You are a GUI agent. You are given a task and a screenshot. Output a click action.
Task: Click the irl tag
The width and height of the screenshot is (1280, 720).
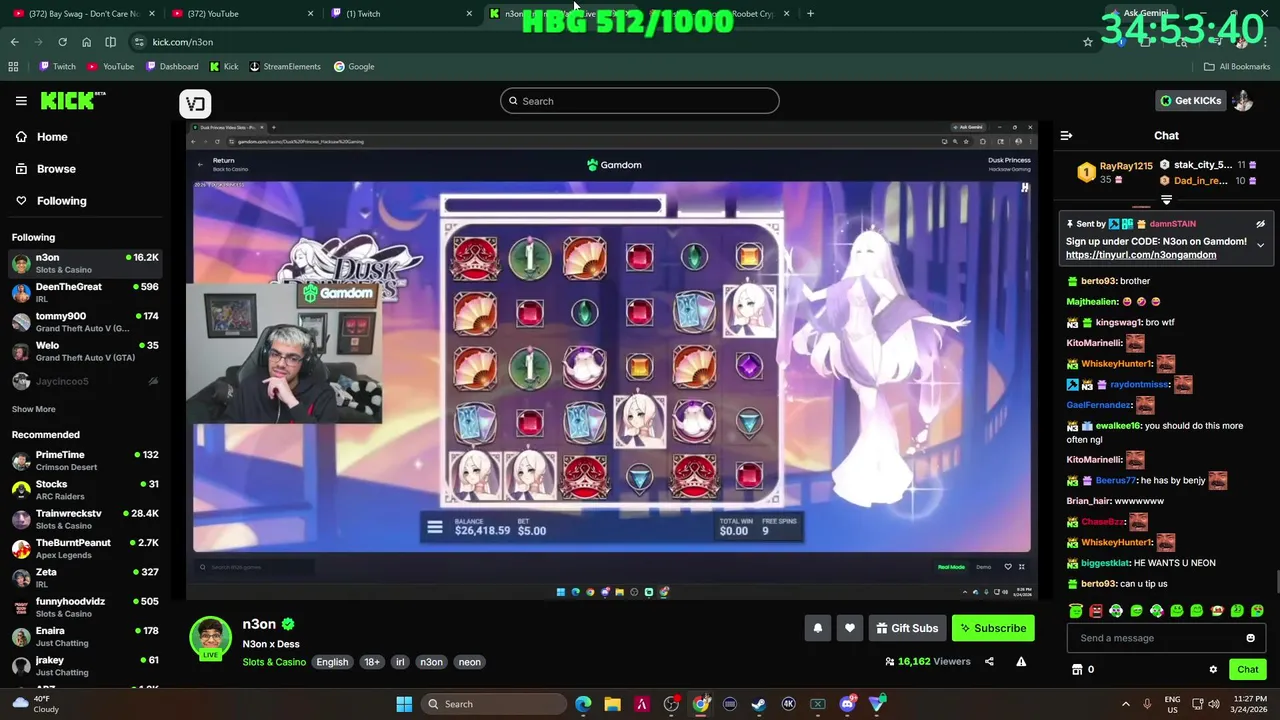pos(400,662)
